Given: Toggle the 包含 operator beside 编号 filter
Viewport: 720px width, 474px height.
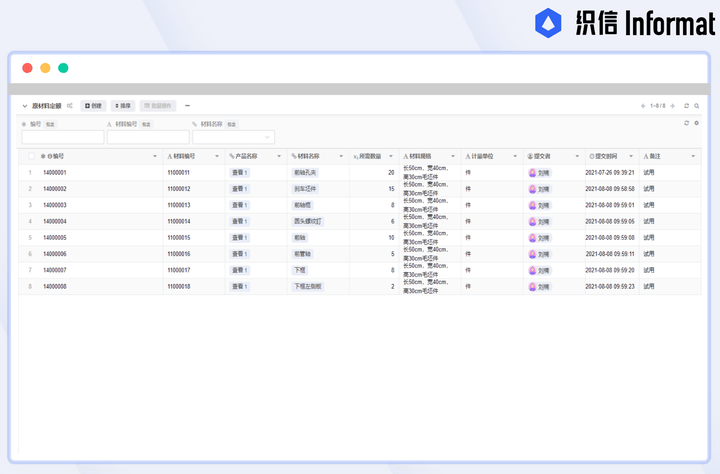Looking at the screenshot, I should point(50,124).
